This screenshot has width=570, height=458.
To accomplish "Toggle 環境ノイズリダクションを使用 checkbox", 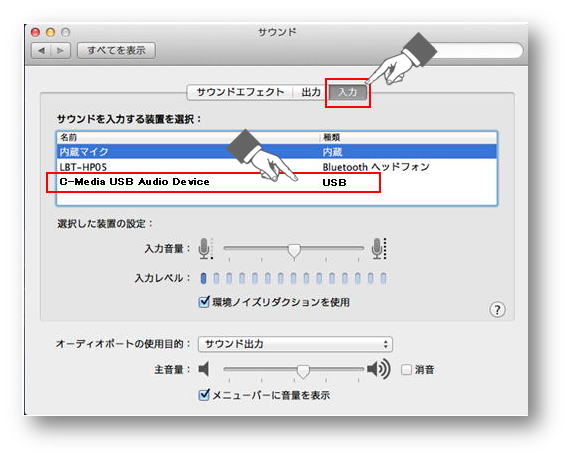I will [204, 302].
